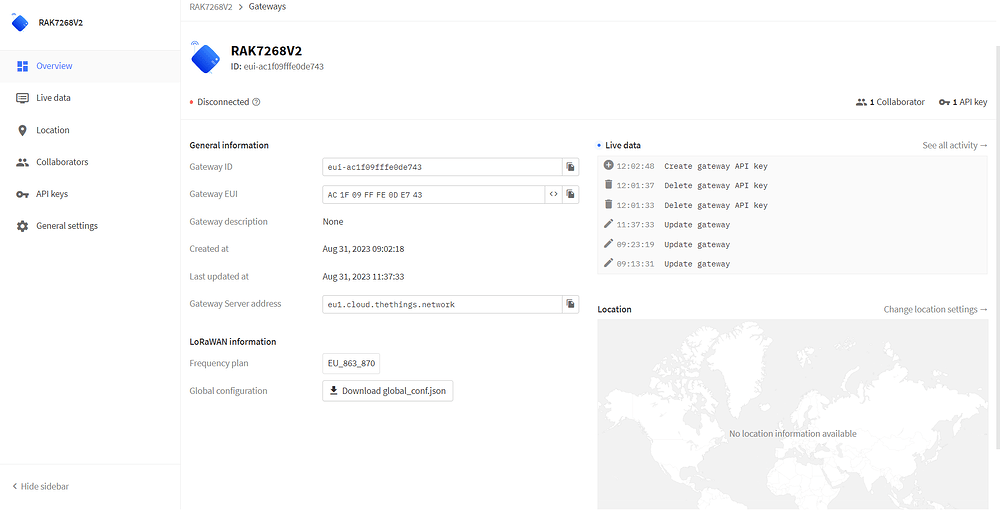Click the Disconnected status help icon

coord(256,102)
